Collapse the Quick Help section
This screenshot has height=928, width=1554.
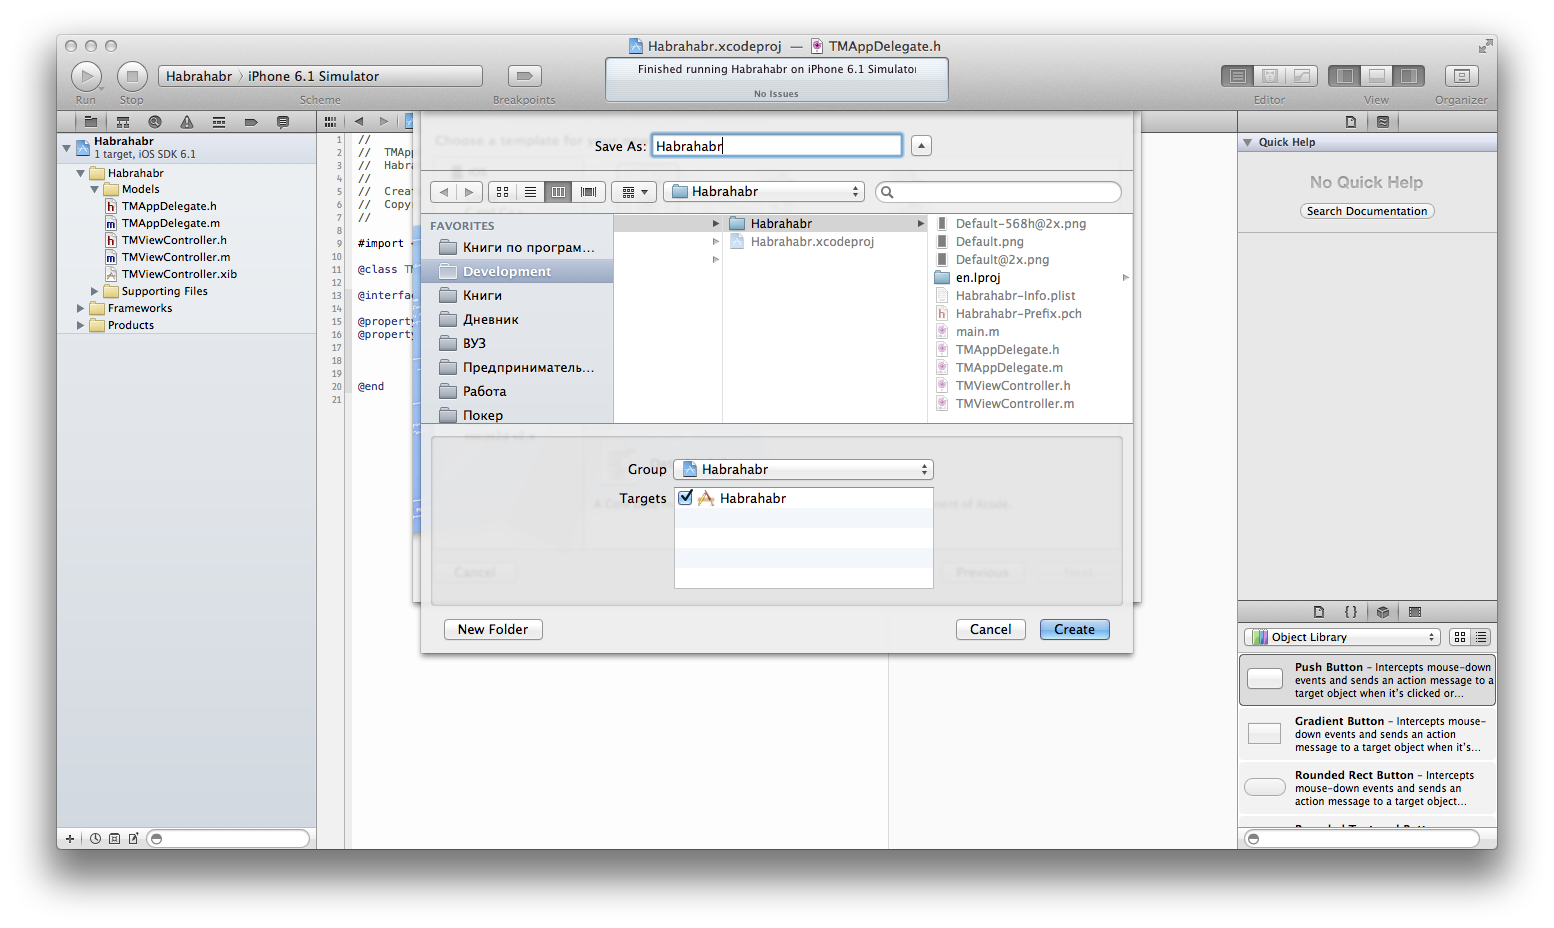pyautogui.click(x=1248, y=142)
